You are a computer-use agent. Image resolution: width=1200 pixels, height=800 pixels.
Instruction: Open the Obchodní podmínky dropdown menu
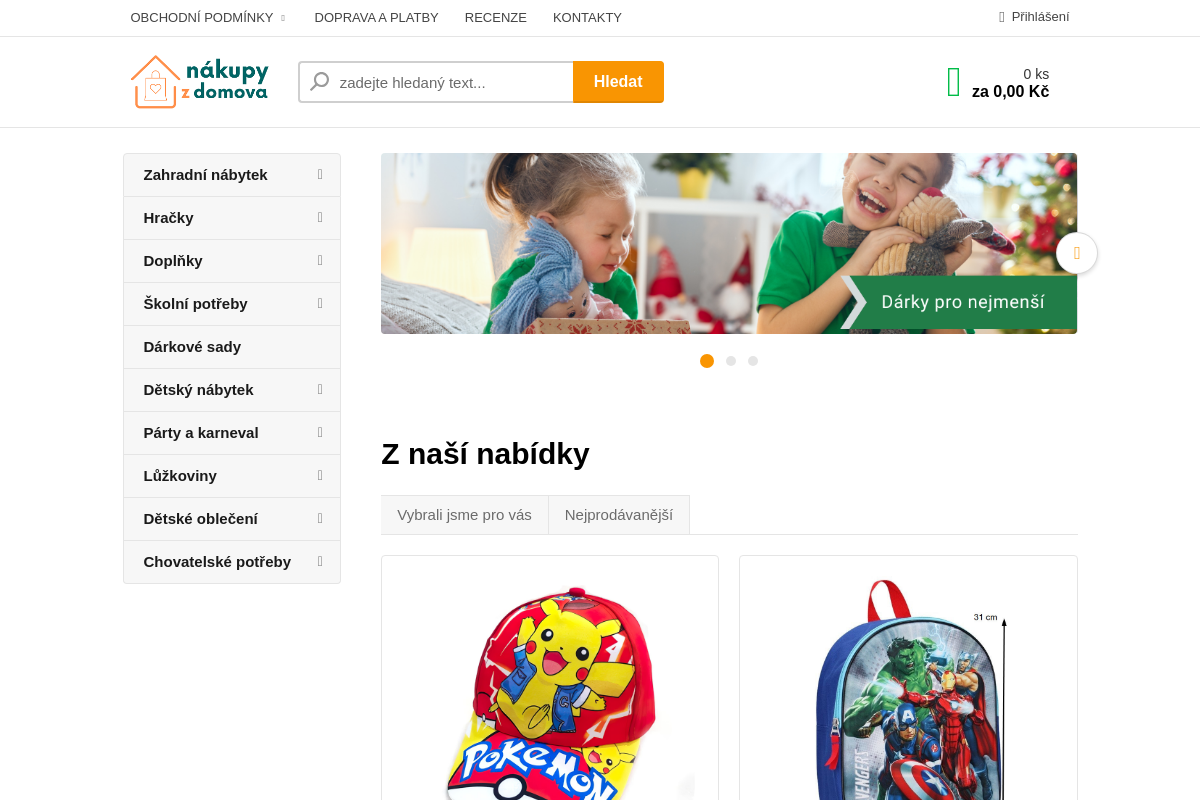coord(208,18)
